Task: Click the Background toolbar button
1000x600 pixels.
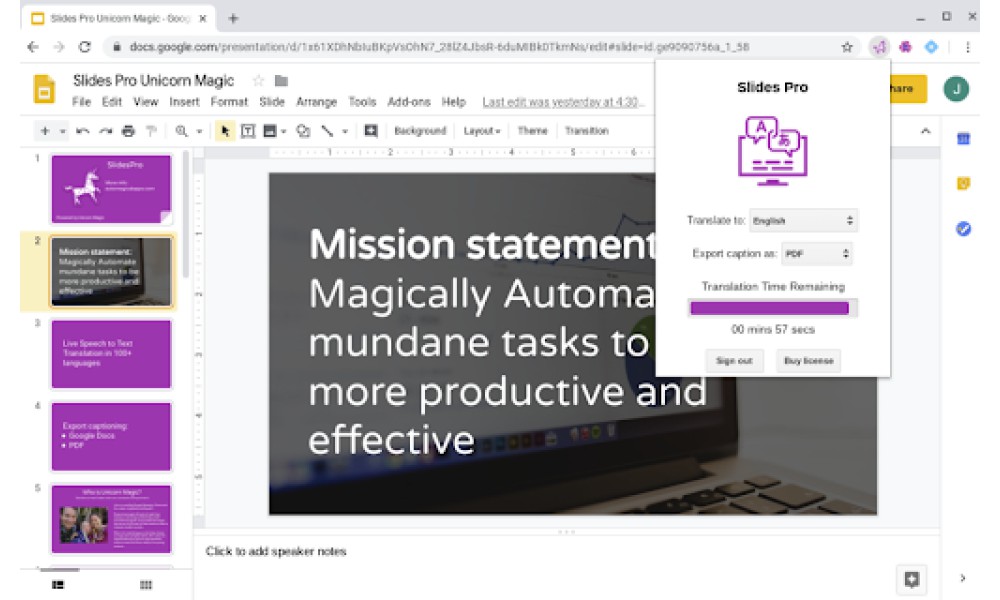Action: 420,131
